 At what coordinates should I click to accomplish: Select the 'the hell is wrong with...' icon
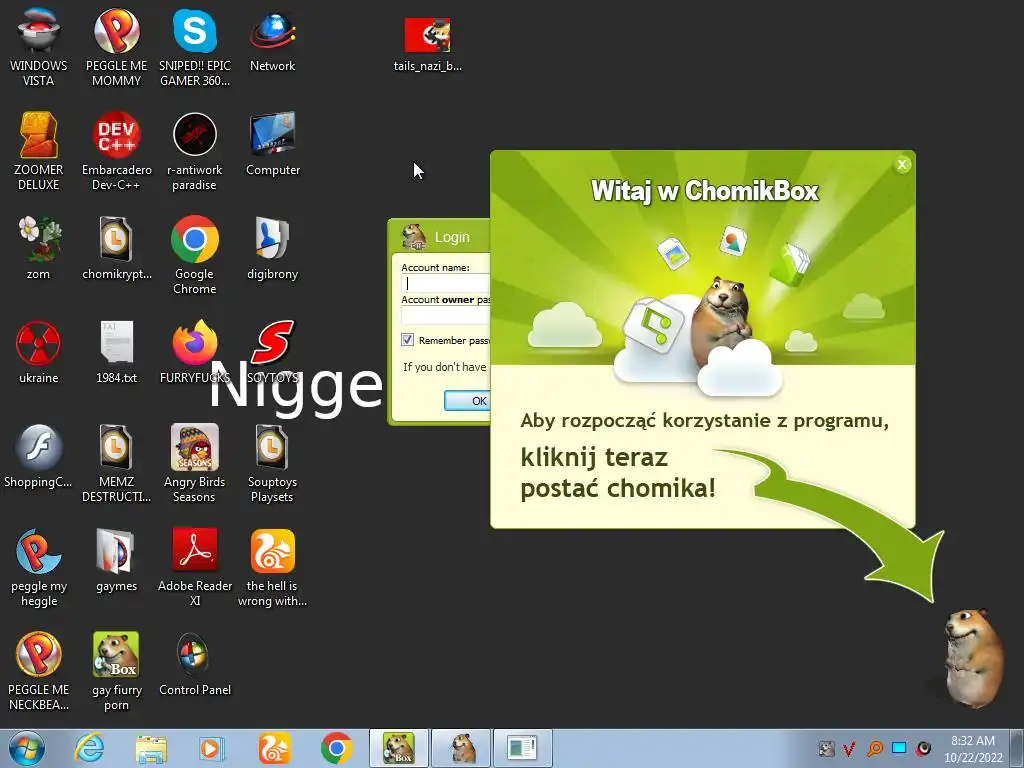[x=272, y=566]
